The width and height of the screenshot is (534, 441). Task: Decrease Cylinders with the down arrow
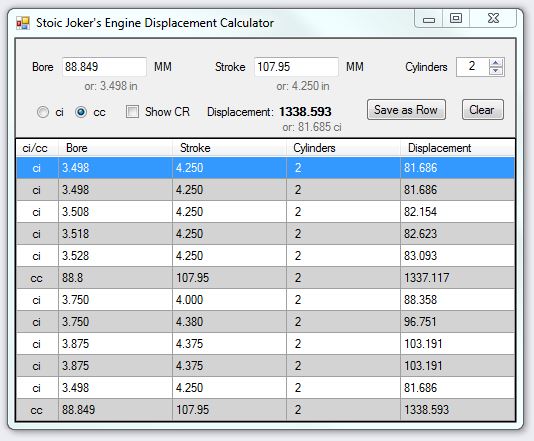(x=496, y=70)
